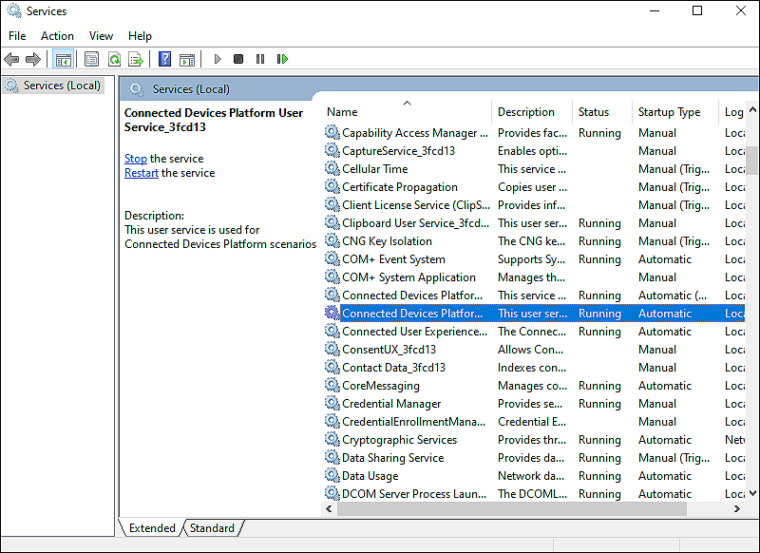760x553 pixels.
Task: Open the View menu
Action: [x=101, y=36]
